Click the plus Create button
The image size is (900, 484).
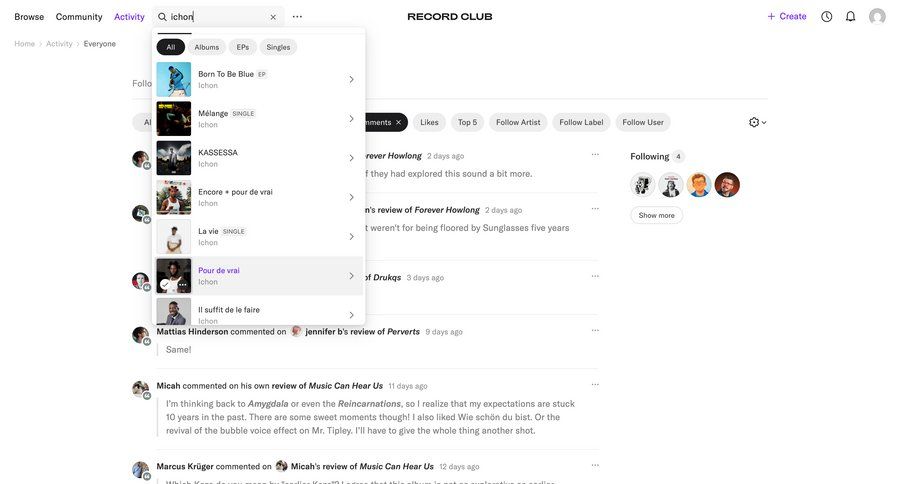[787, 17]
